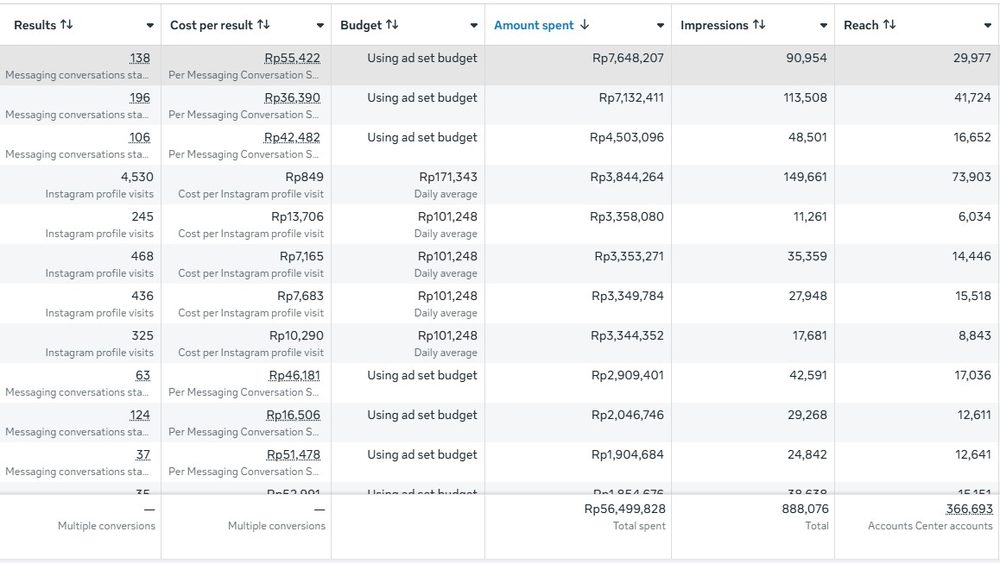Select the 41,724 reach cell

[x=917, y=105]
